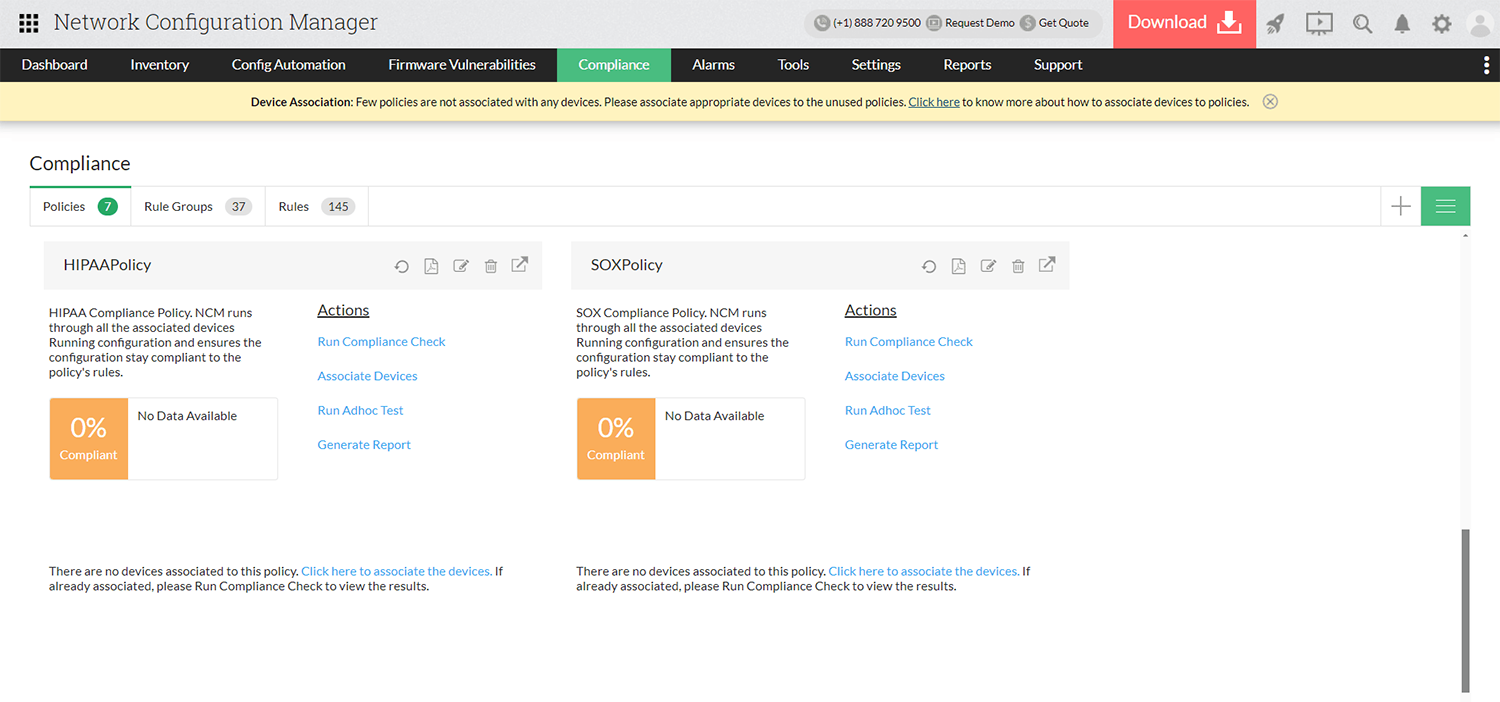Export HIPAAPolicy as PDF
This screenshot has width=1500, height=702.
point(431,266)
